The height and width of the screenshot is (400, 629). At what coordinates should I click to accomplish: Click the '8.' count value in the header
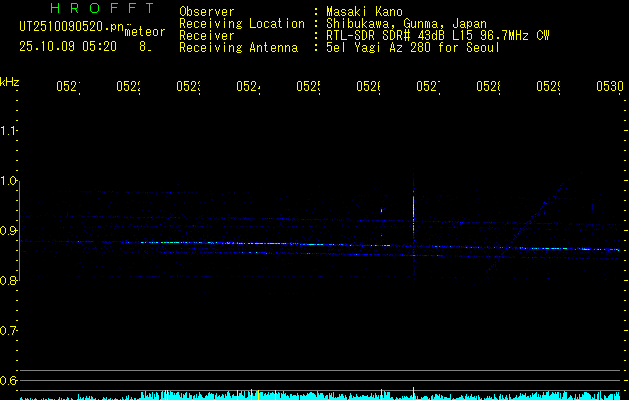tap(145, 47)
